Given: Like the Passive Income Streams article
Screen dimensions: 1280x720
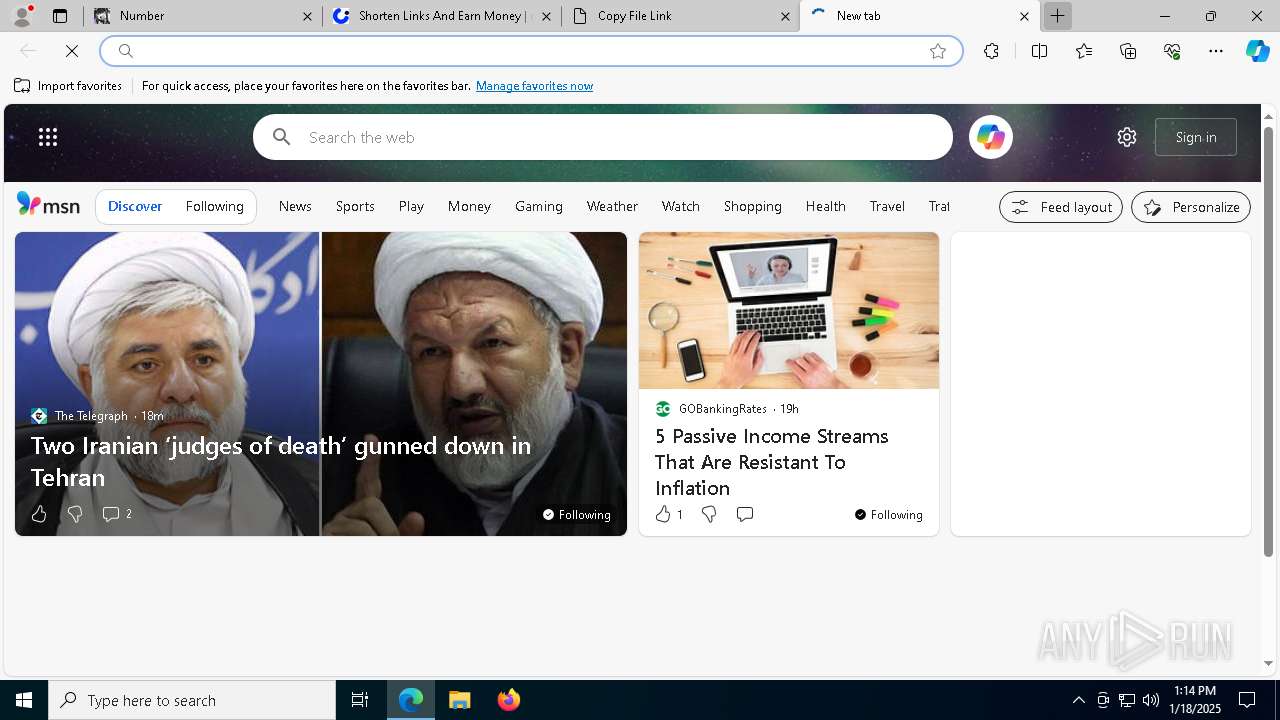Looking at the screenshot, I should point(668,514).
